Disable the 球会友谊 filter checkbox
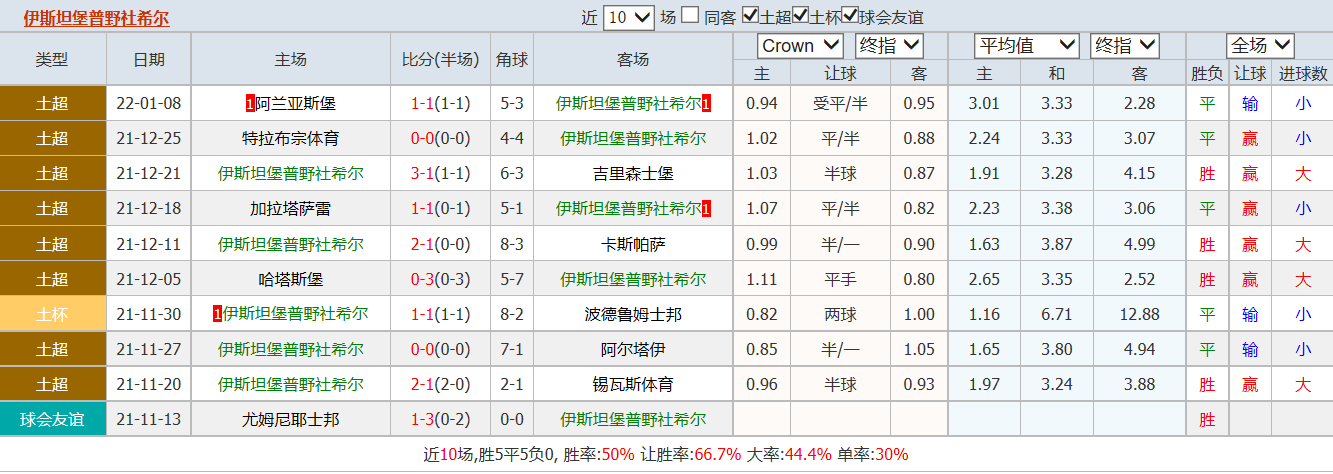 click(850, 16)
